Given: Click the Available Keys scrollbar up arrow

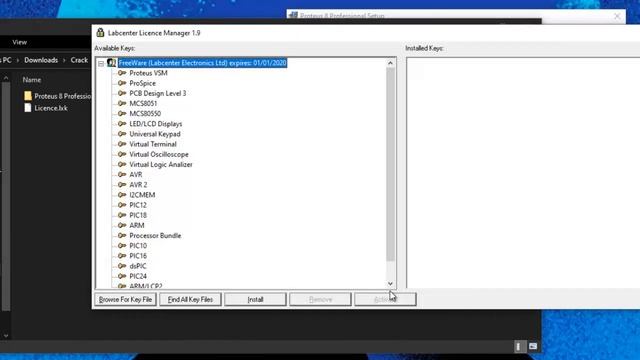Looking at the screenshot, I should [390, 63].
